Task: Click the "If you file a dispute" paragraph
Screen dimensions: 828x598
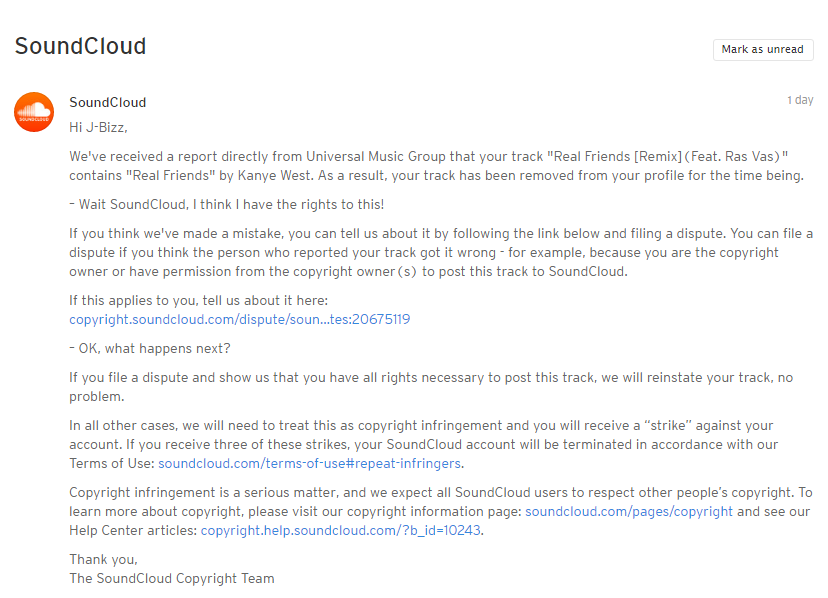Action: click(430, 387)
